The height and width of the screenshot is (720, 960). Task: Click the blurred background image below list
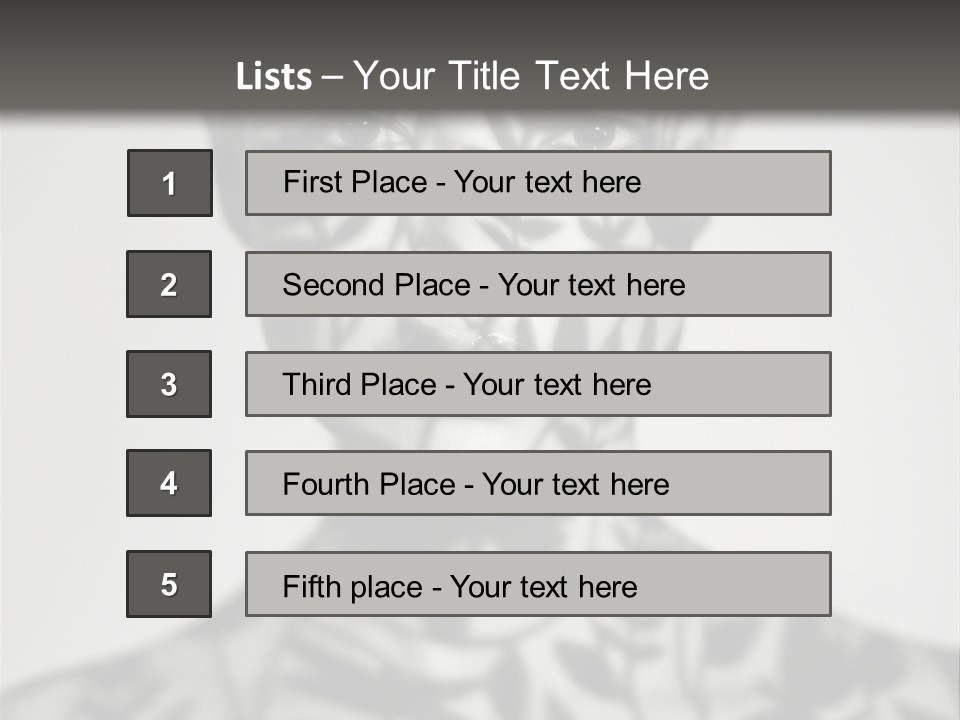[x=480, y=670]
